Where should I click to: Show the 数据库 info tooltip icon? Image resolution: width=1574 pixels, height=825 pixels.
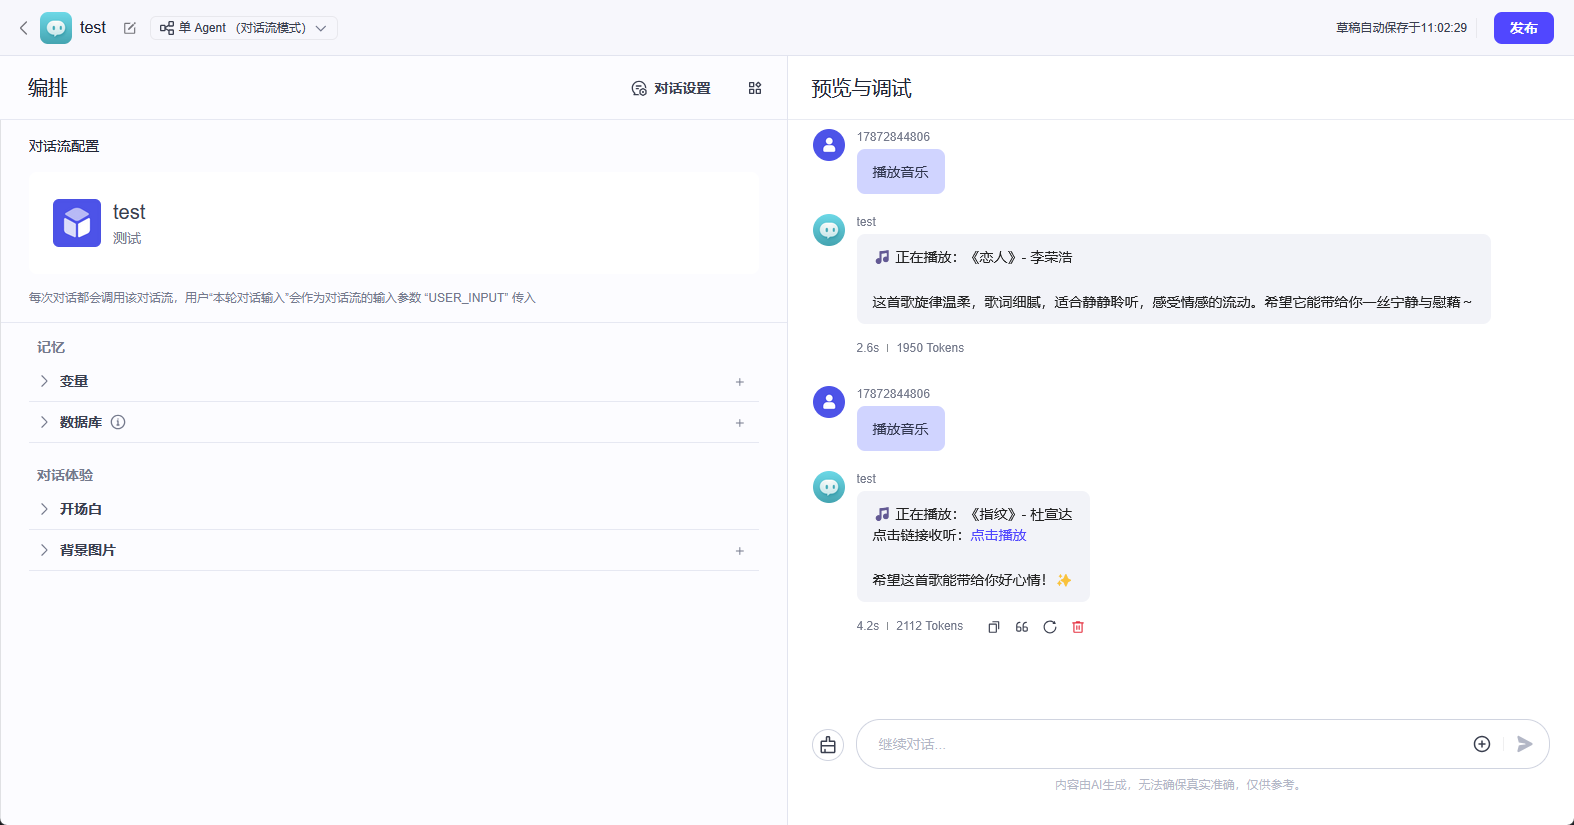[118, 422]
